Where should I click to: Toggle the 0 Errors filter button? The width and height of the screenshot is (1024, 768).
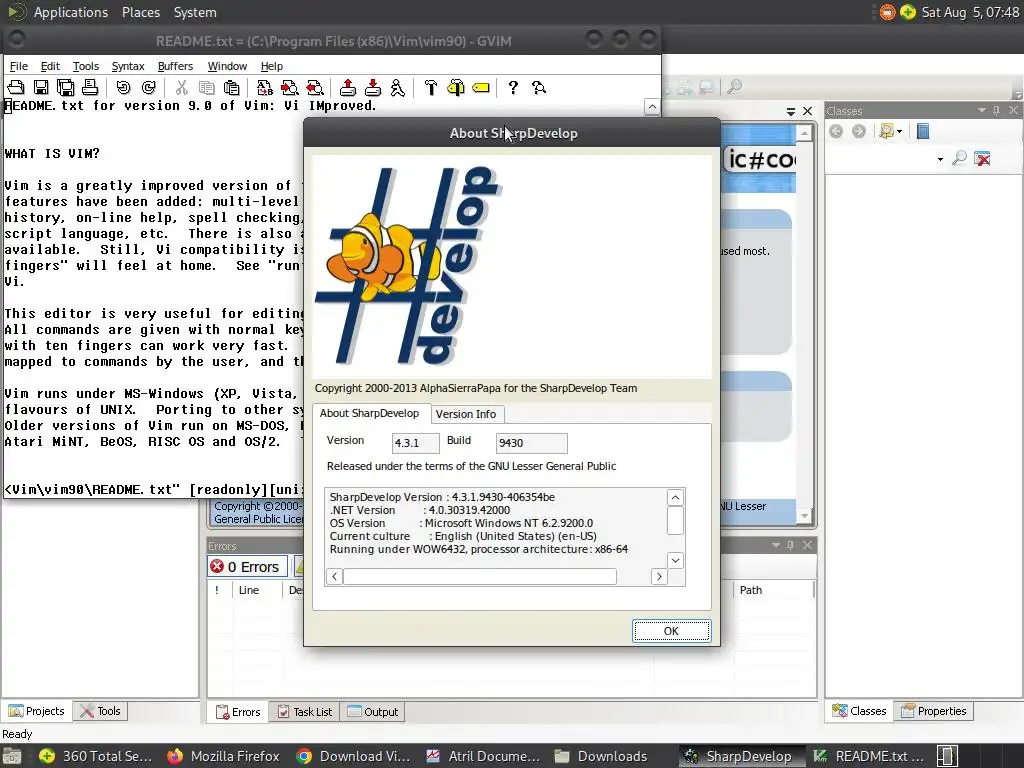(248, 567)
